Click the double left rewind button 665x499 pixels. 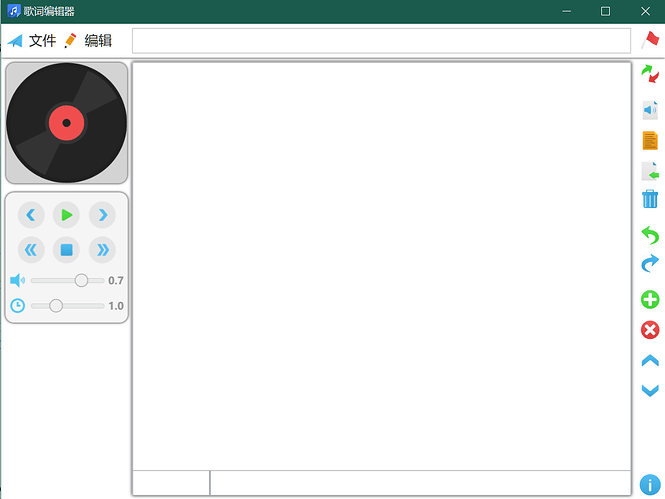click(31, 250)
